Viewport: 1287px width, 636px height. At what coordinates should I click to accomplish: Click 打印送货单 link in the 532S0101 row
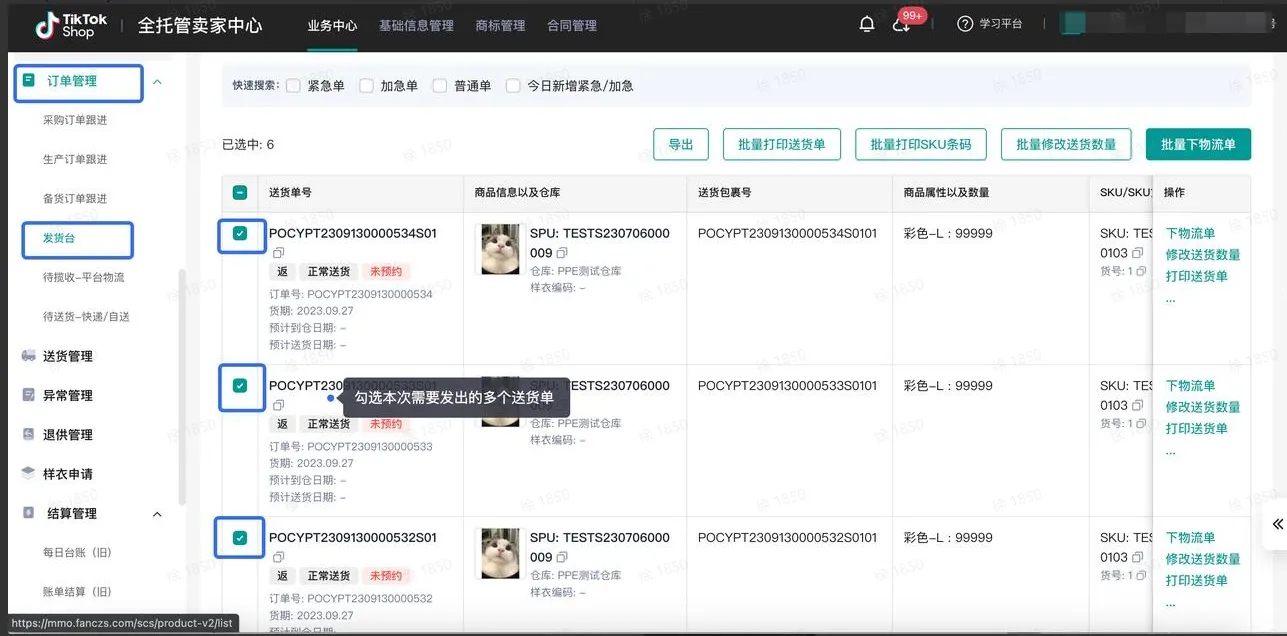pos(1196,580)
